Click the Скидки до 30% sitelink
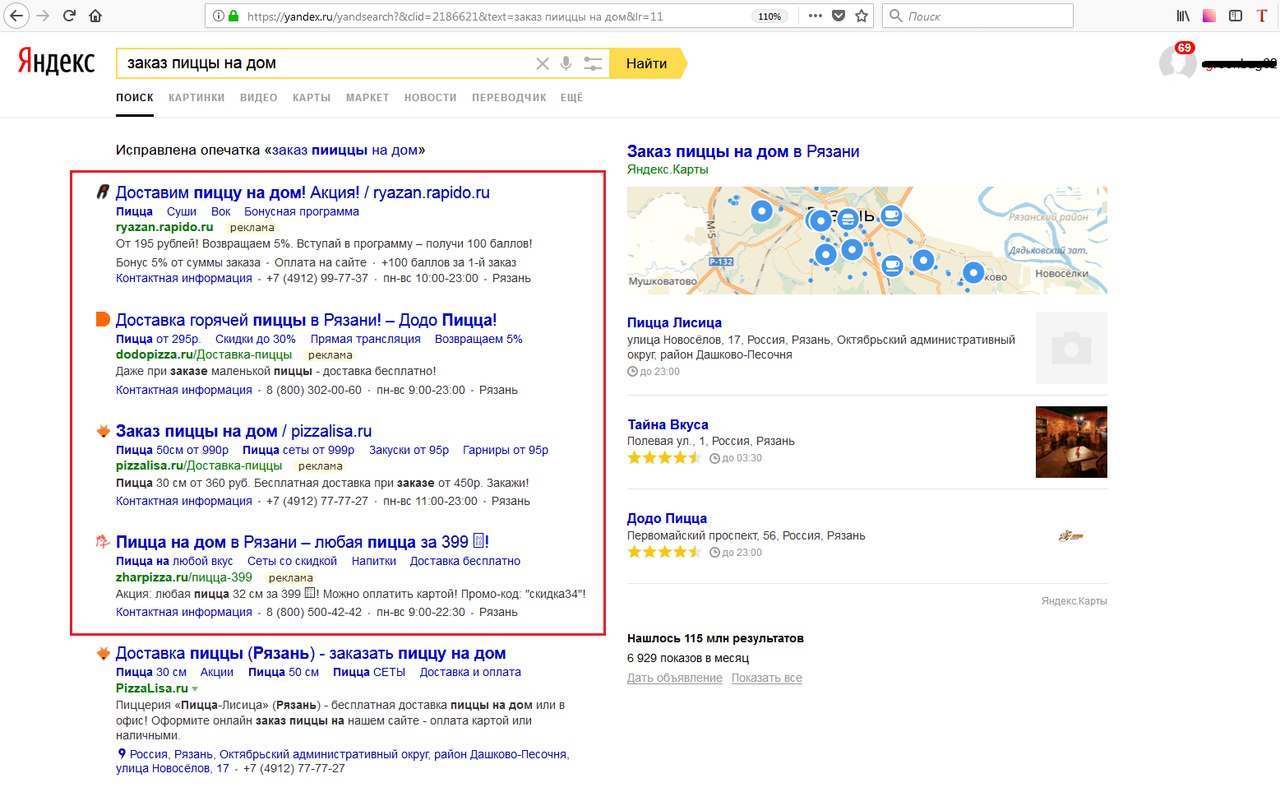The height and width of the screenshot is (792, 1280). [255, 339]
